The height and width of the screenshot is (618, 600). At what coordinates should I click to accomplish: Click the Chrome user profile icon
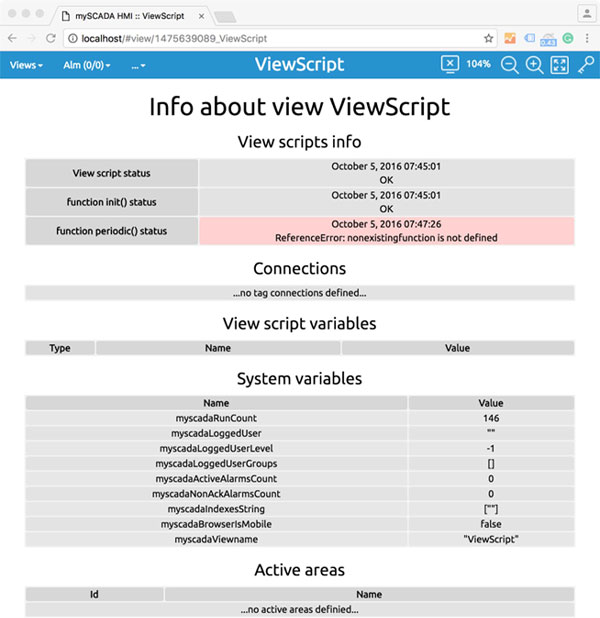pos(587,13)
